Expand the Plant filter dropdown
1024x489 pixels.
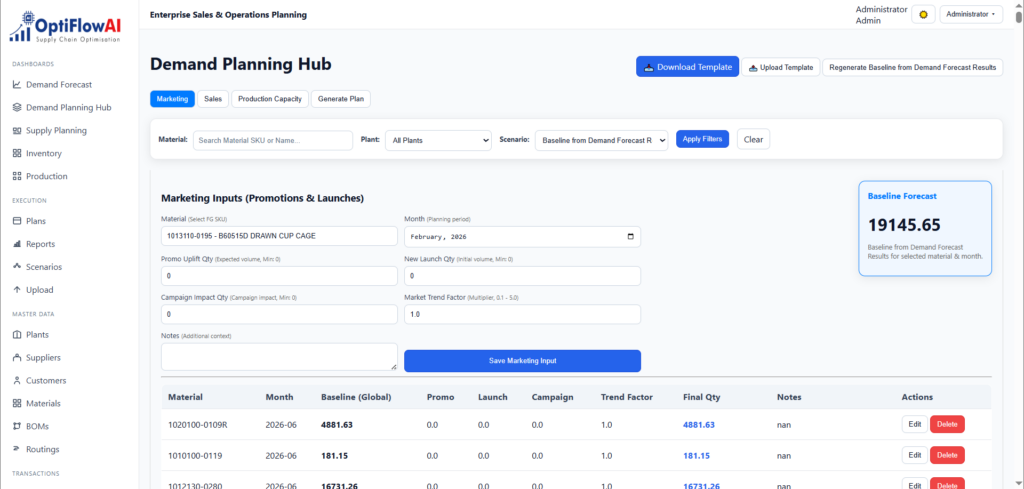tap(438, 140)
